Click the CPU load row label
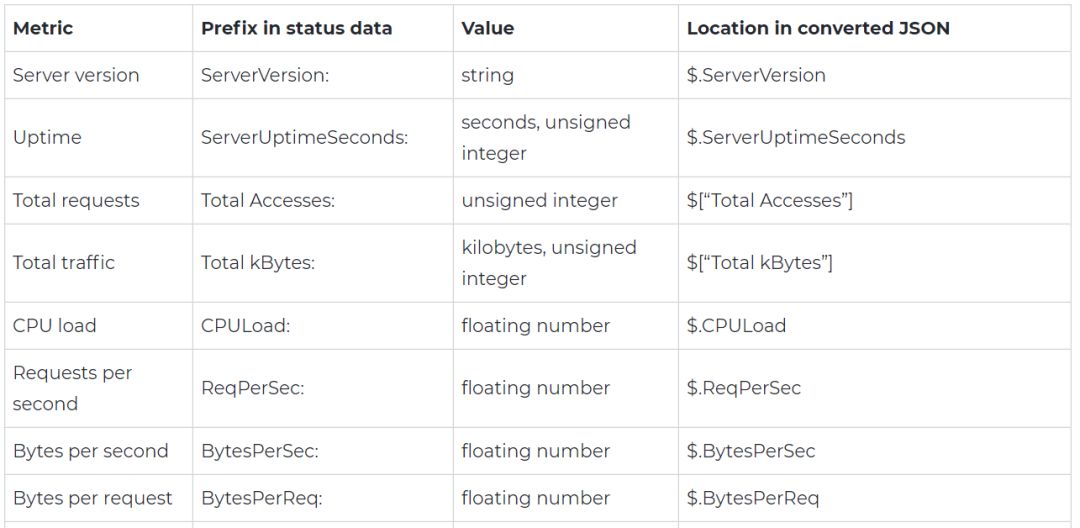 tap(55, 325)
